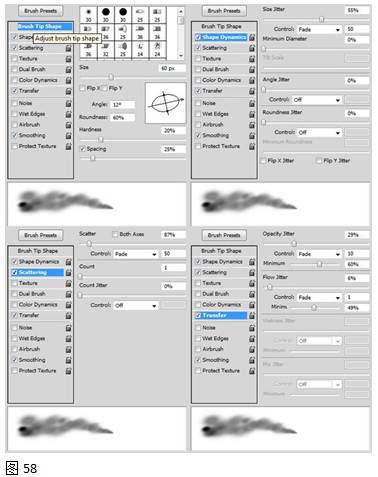Click the Dual Brush lock in the Transfer panel
Viewport: 378px width, 477px height.
(252, 294)
